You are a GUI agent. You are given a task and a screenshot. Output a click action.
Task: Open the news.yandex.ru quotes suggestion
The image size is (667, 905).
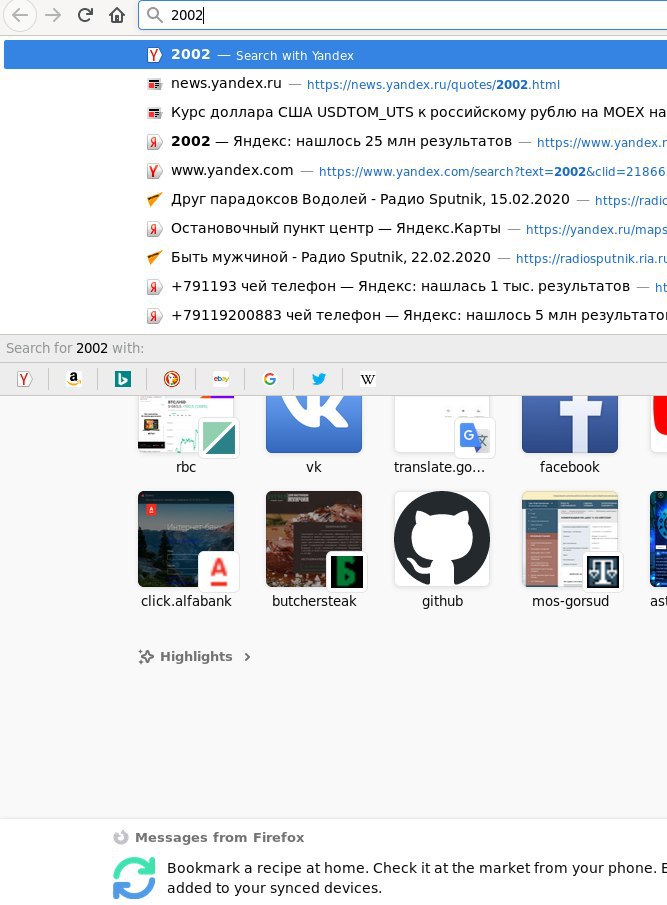click(335, 84)
